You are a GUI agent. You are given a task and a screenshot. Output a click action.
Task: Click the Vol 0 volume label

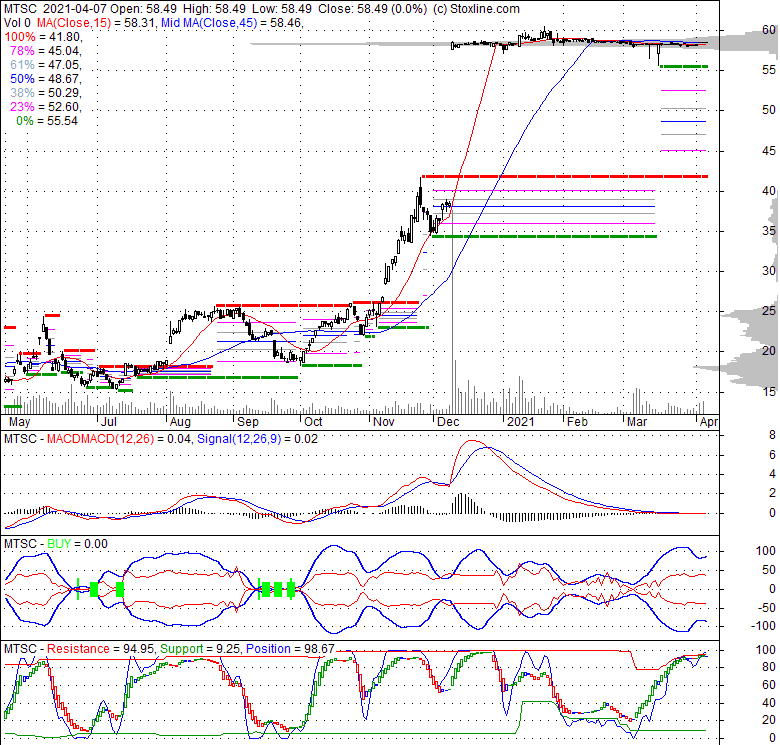point(14,22)
